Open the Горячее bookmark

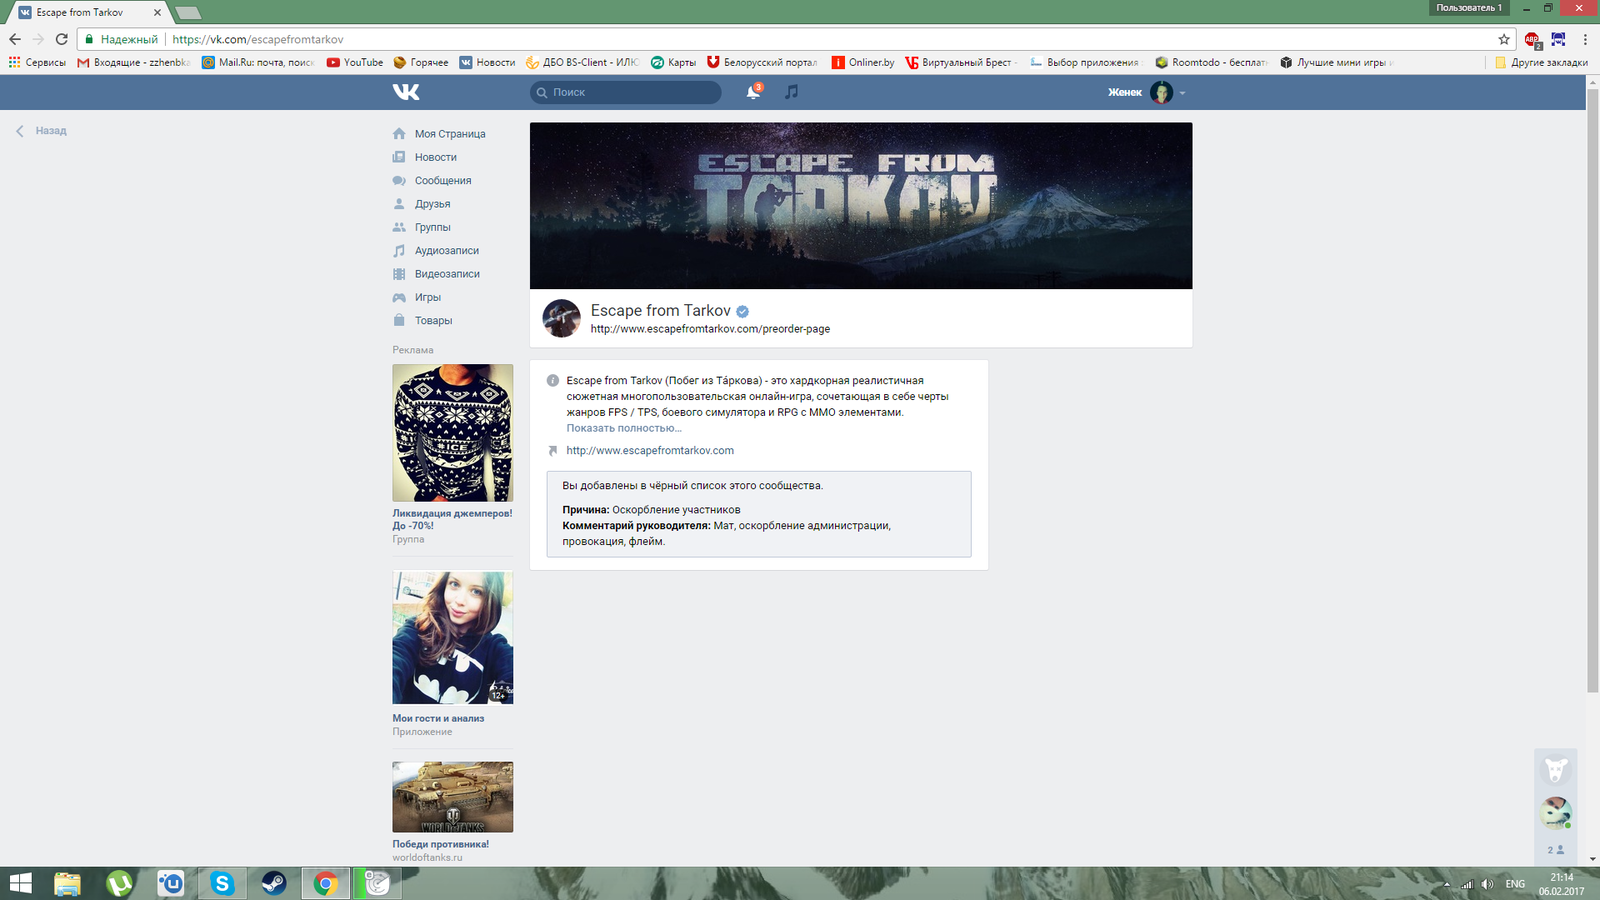[421, 62]
